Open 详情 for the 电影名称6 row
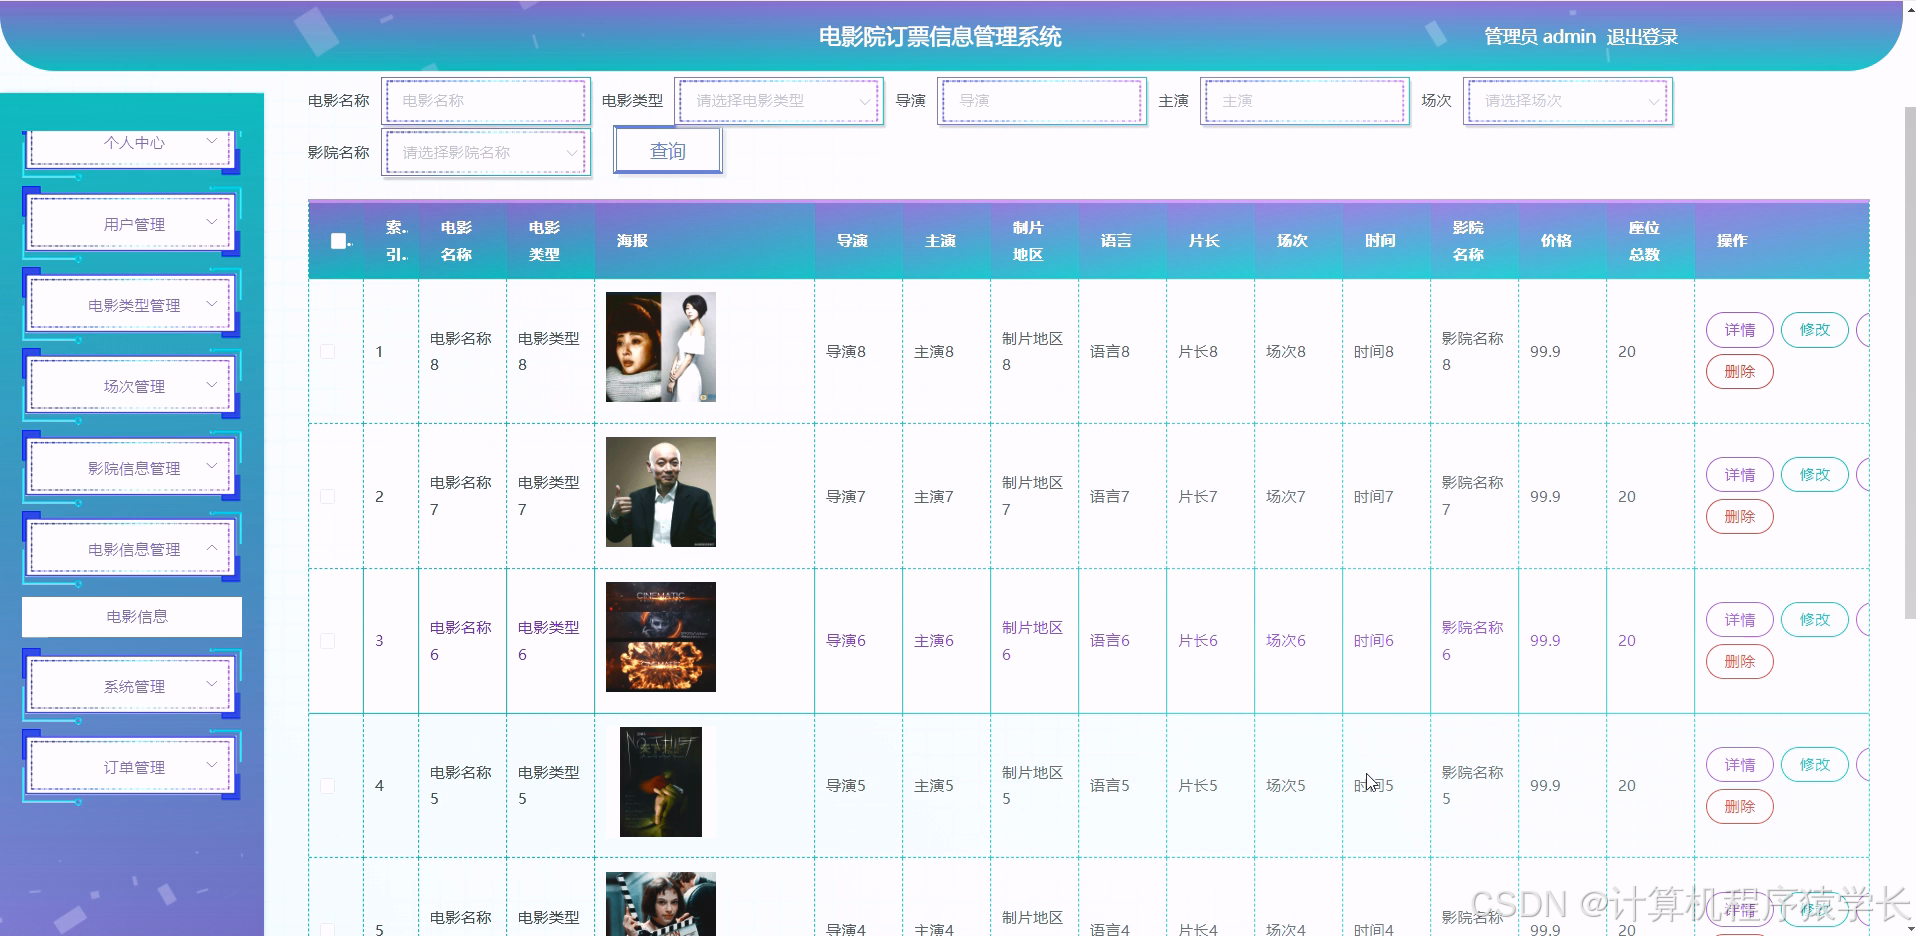Viewport: 1916px width, 936px height. [1739, 620]
